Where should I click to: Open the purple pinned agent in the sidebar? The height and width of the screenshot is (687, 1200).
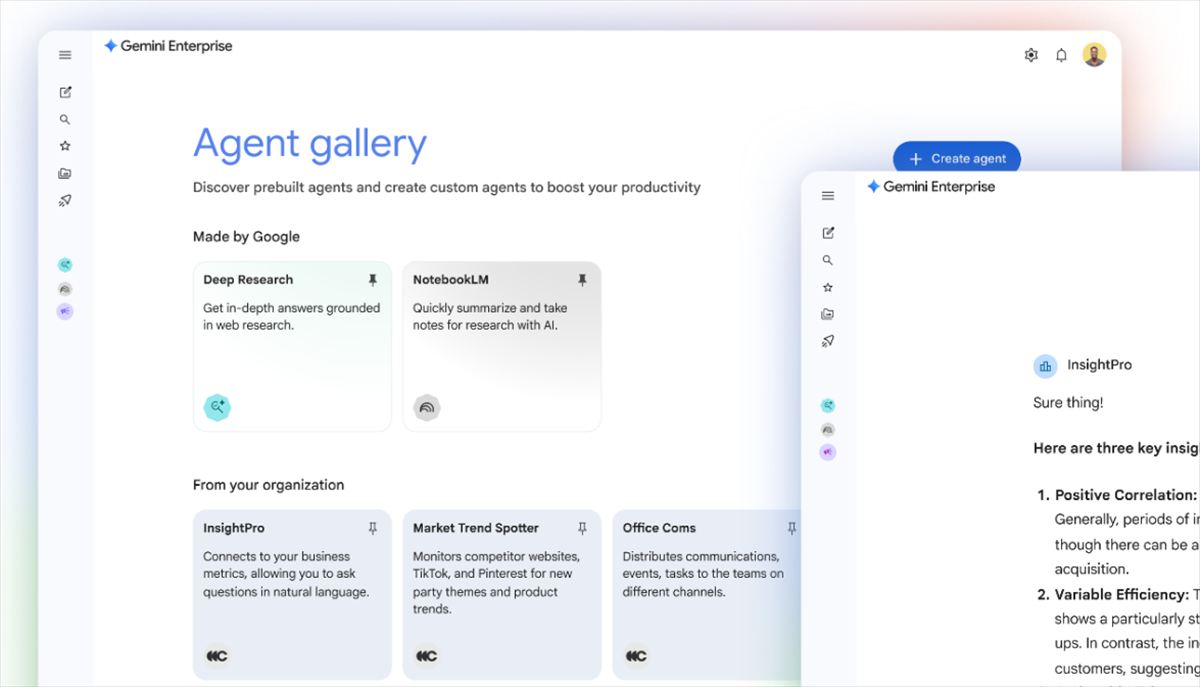[x=64, y=311]
